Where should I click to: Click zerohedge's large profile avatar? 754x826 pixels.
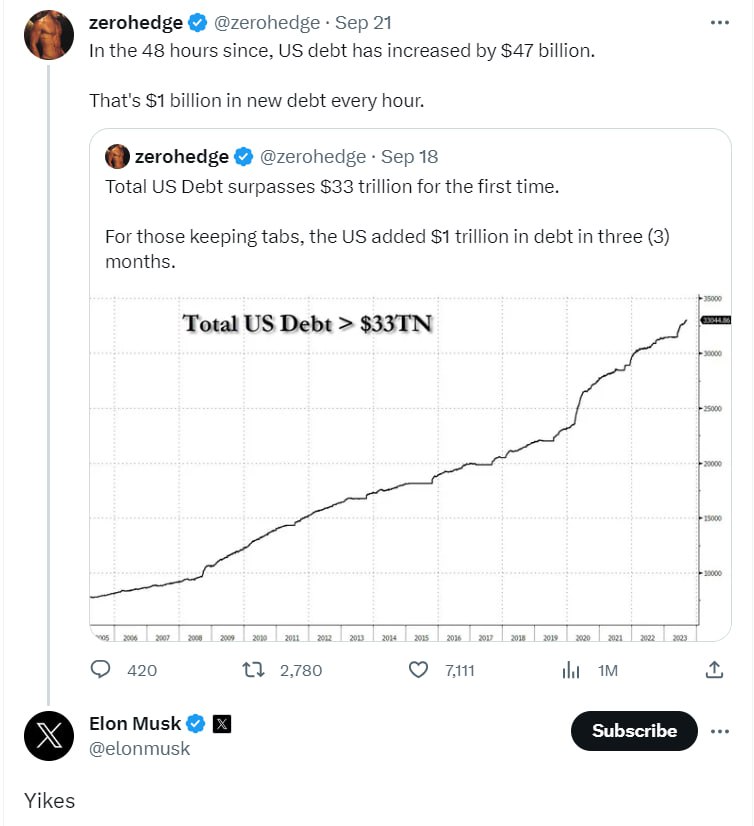pyautogui.click(x=49, y=35)
